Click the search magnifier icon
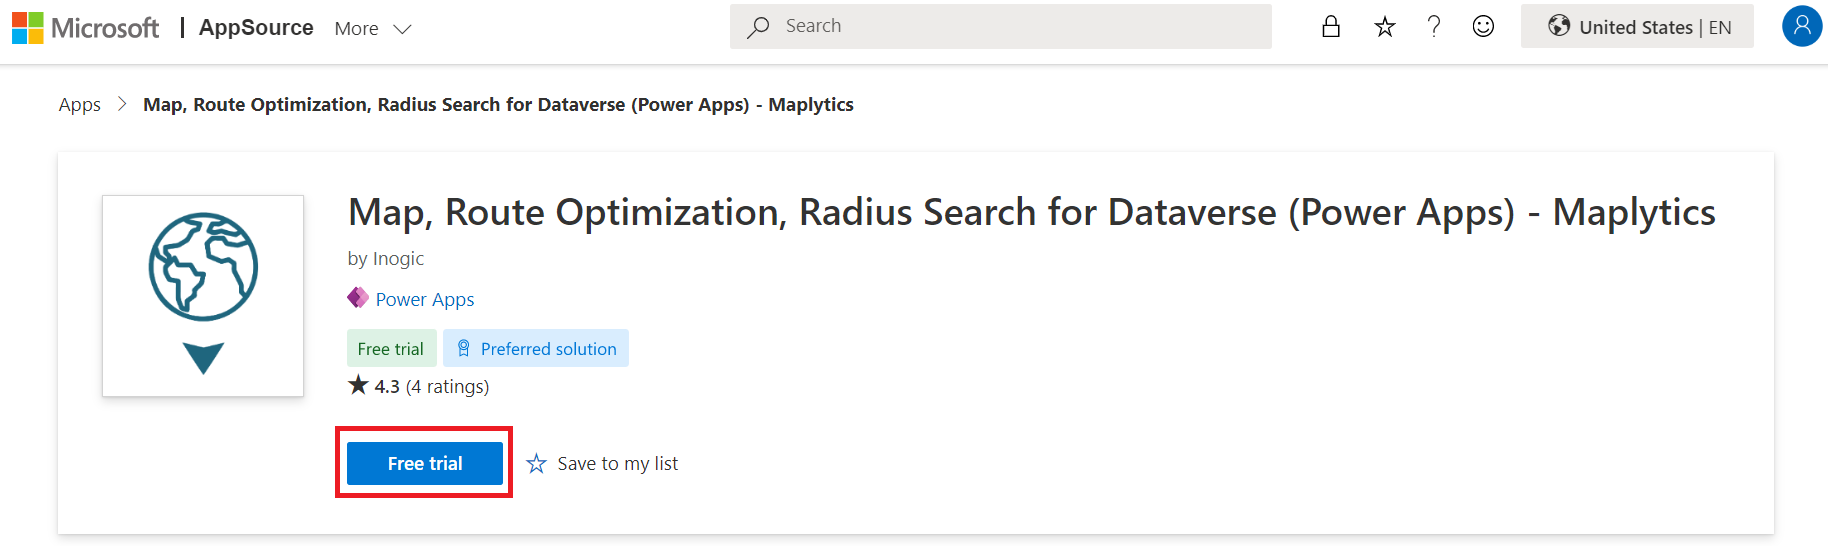Image resolution: width=1828 pixels, height=546 pixels. [x=758, y=27]
